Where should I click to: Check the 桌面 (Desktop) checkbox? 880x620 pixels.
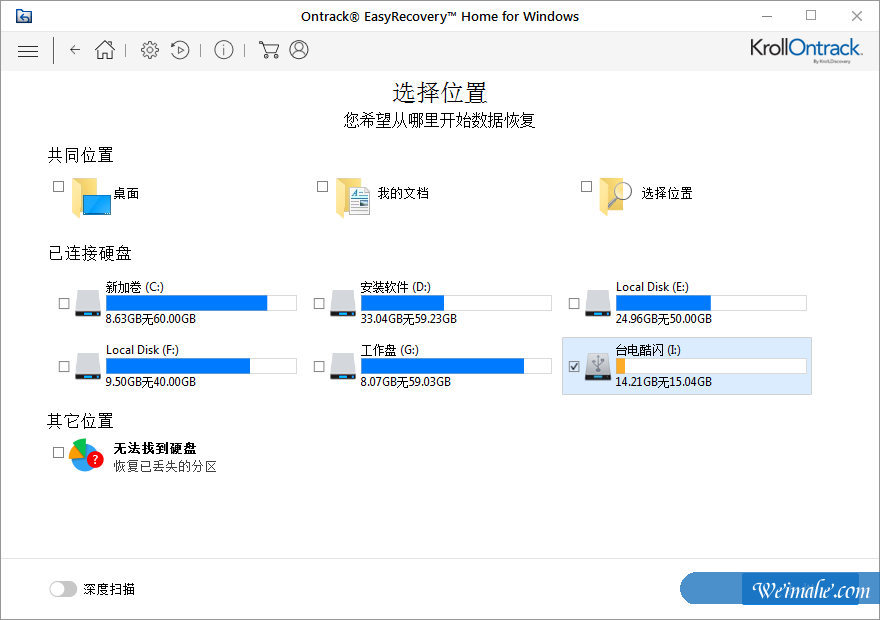coord(57,186)
